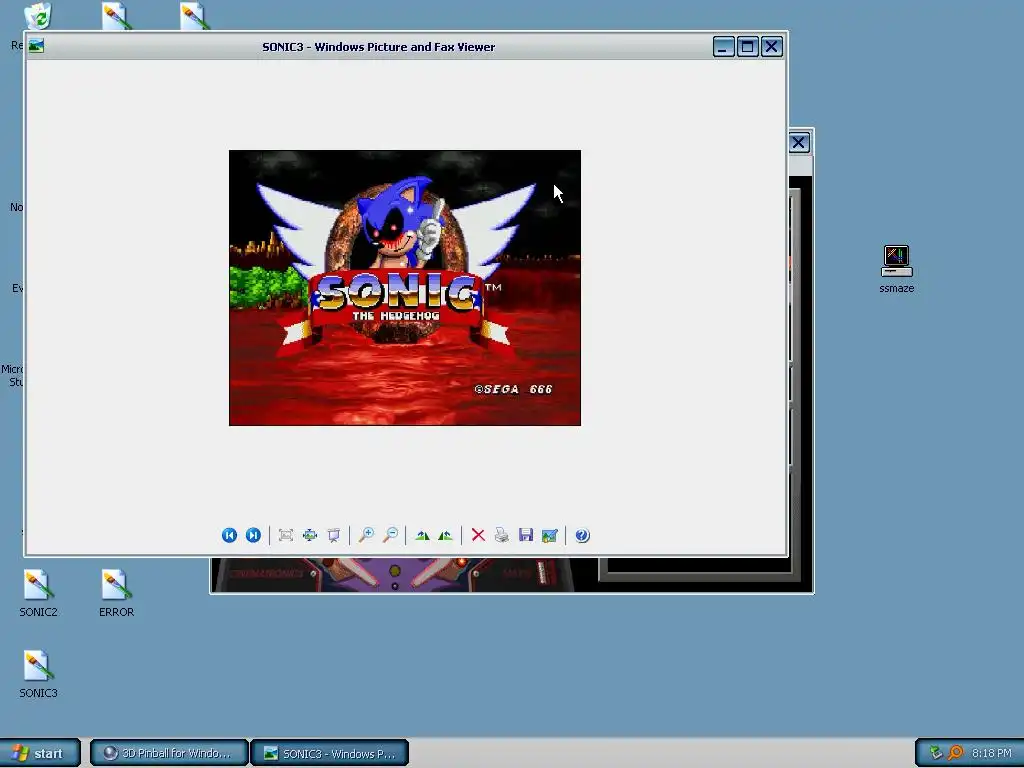Select the ssmaze desktop icon
The width and height of the screenshot is (1024, 768).
[x=897, y=269]
